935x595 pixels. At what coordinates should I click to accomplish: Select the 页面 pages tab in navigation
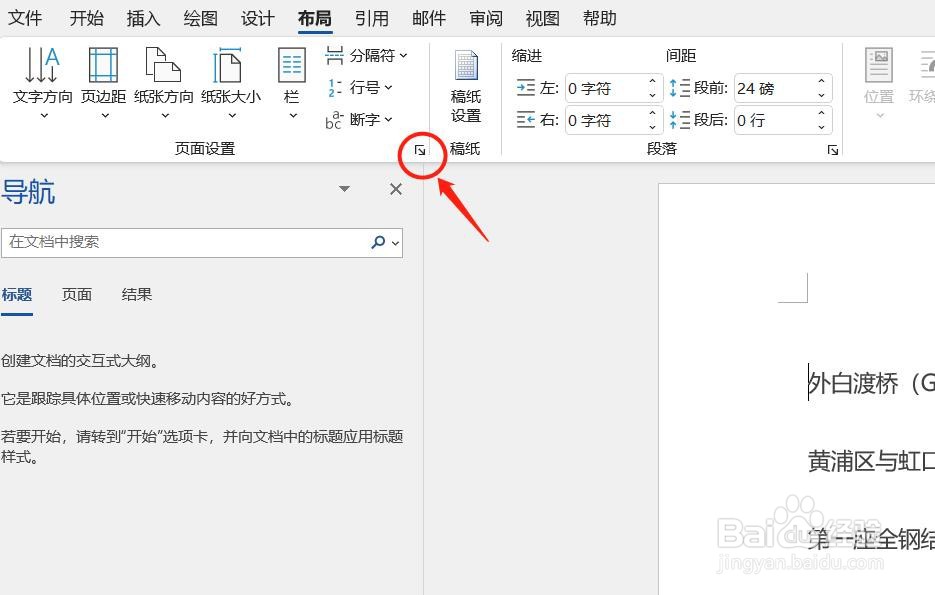pos(77,295)
